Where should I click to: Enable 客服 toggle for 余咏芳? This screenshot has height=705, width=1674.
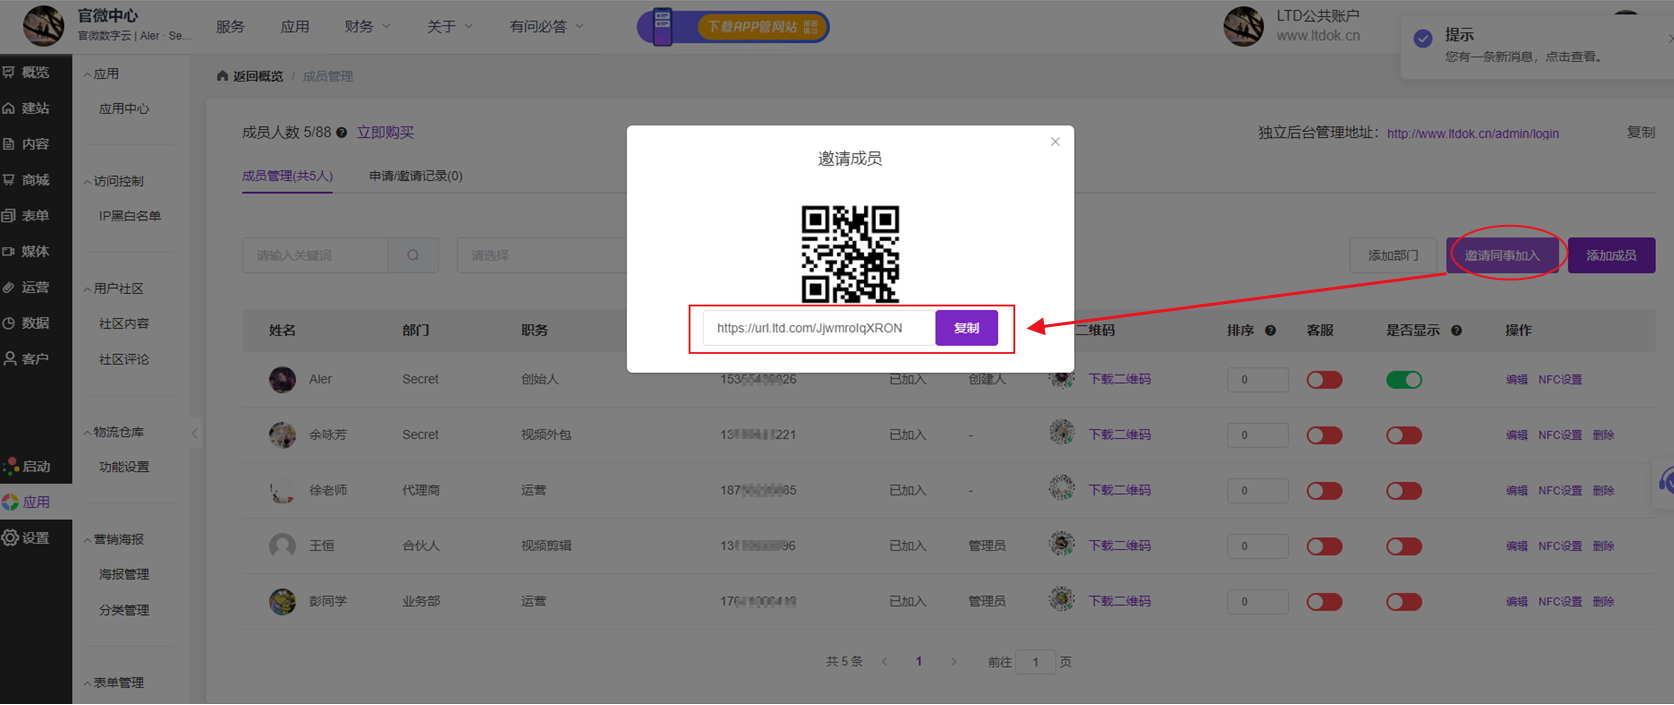coord(1324,435)
